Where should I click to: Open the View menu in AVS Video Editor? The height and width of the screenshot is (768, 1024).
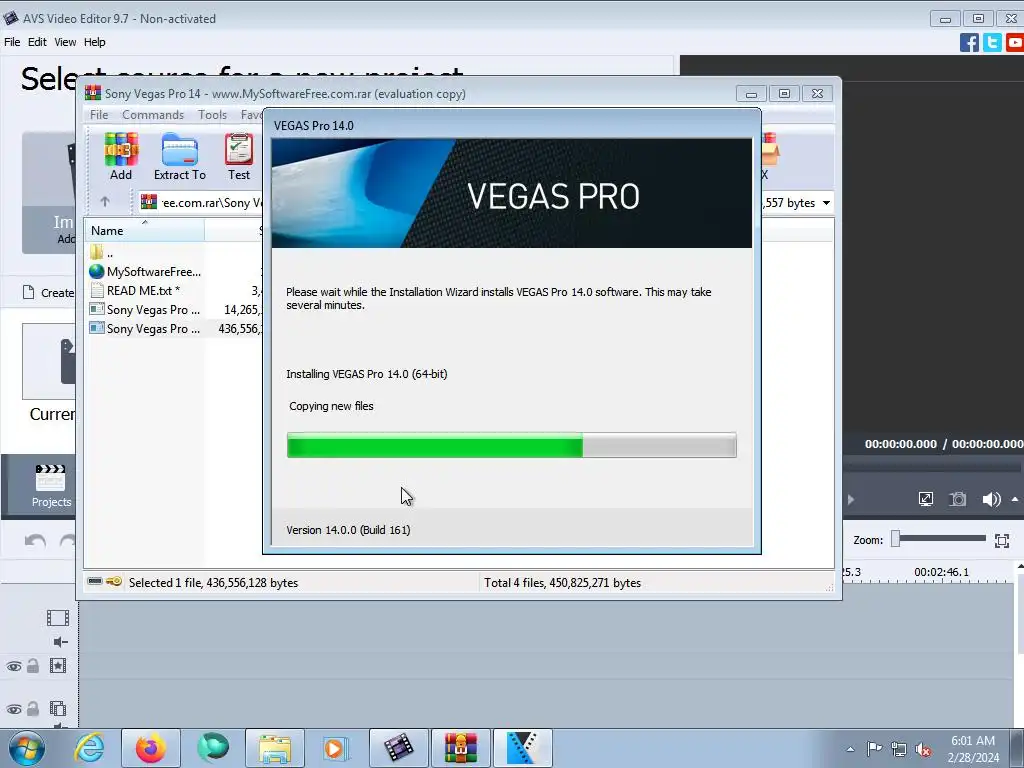65,42
